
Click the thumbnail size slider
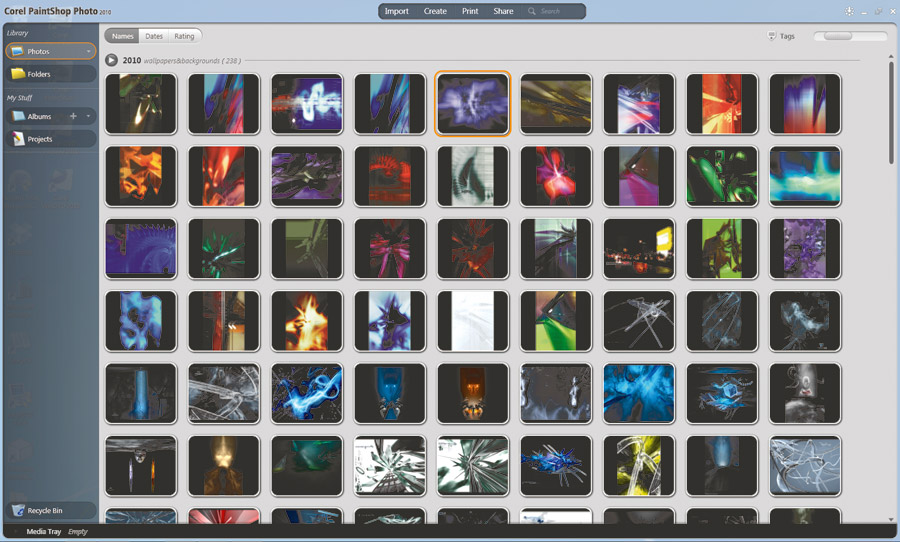tap(850, 36)
